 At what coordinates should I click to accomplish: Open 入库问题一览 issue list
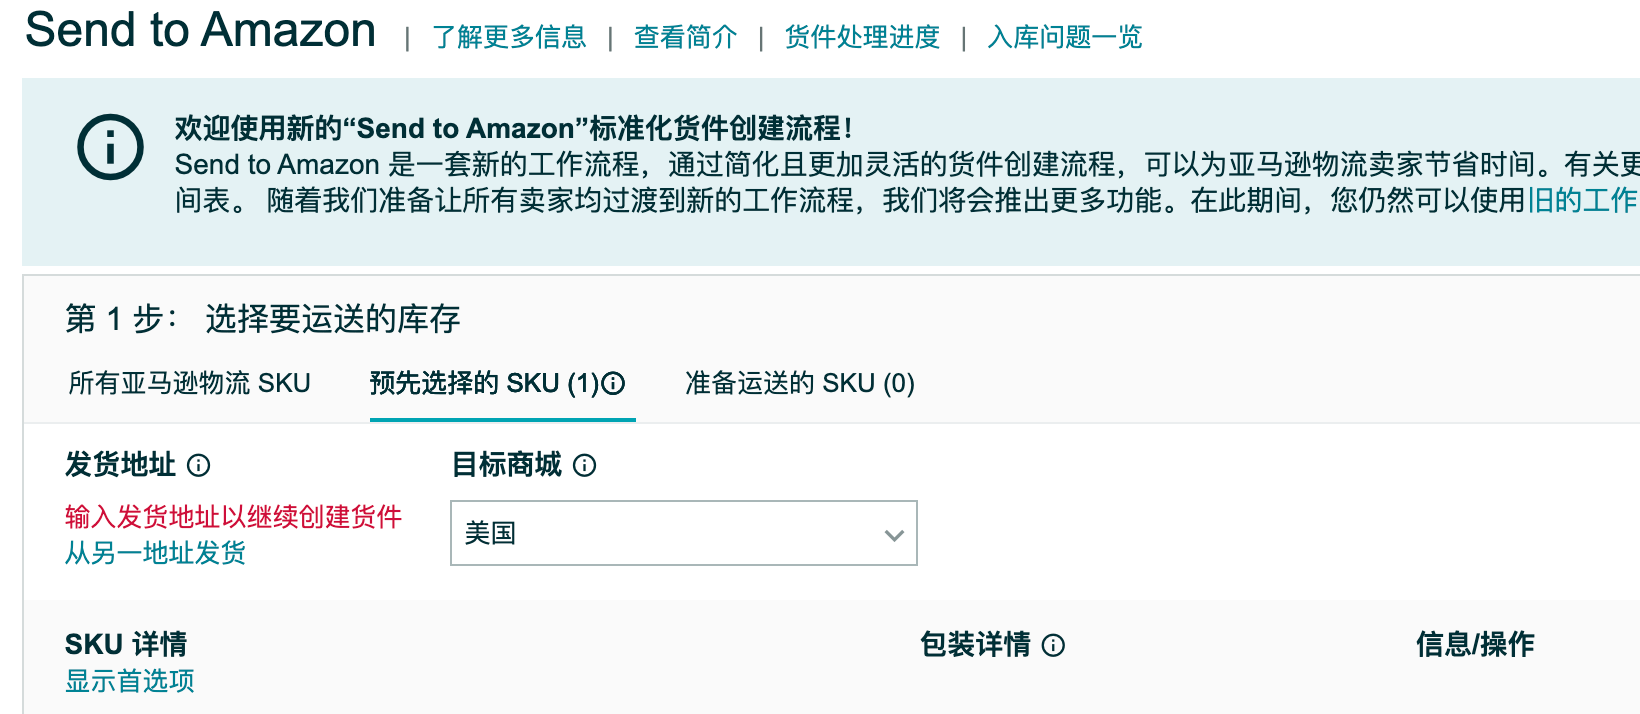(x=1064, y=37)
